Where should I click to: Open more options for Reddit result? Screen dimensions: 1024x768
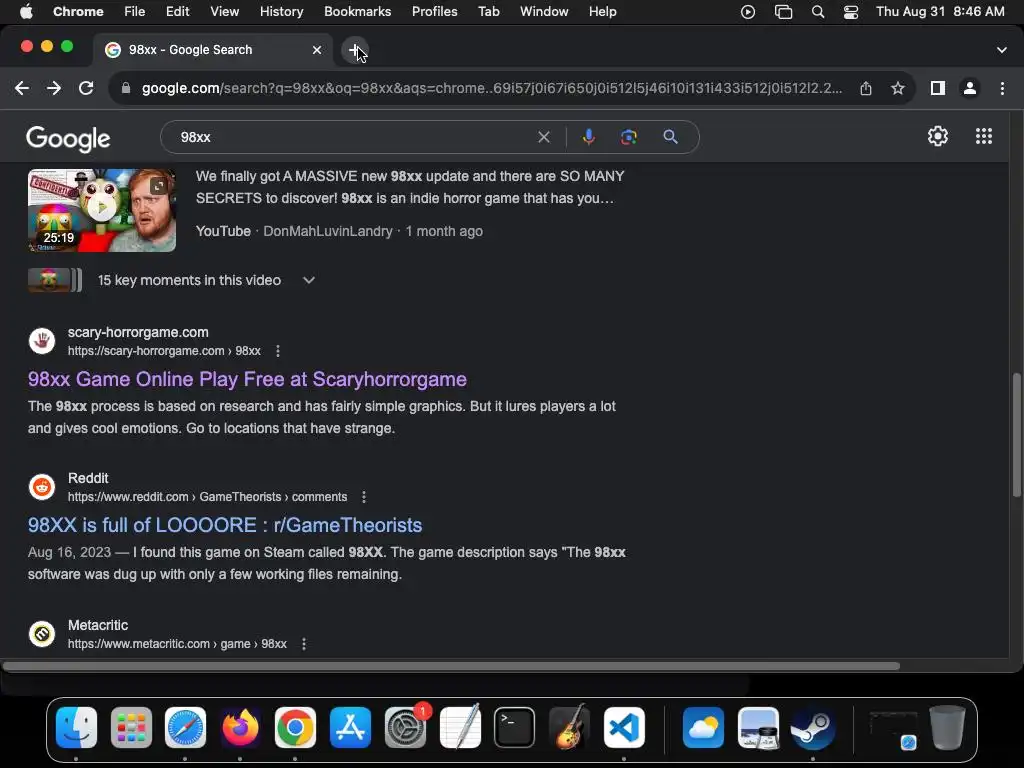coord(364,497)
